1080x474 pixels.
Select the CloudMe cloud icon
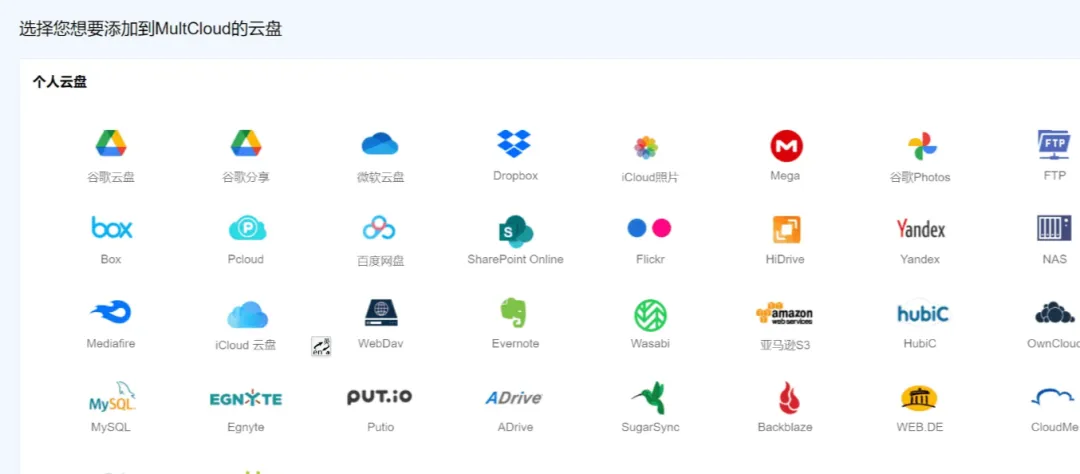(x=1054, y=398)
